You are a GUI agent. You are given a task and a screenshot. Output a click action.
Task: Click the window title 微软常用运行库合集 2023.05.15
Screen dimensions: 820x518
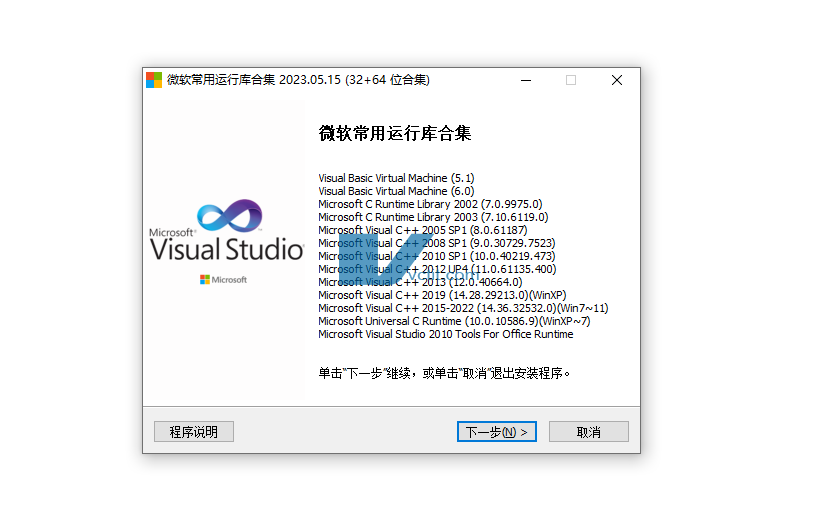tap(298, 80)
